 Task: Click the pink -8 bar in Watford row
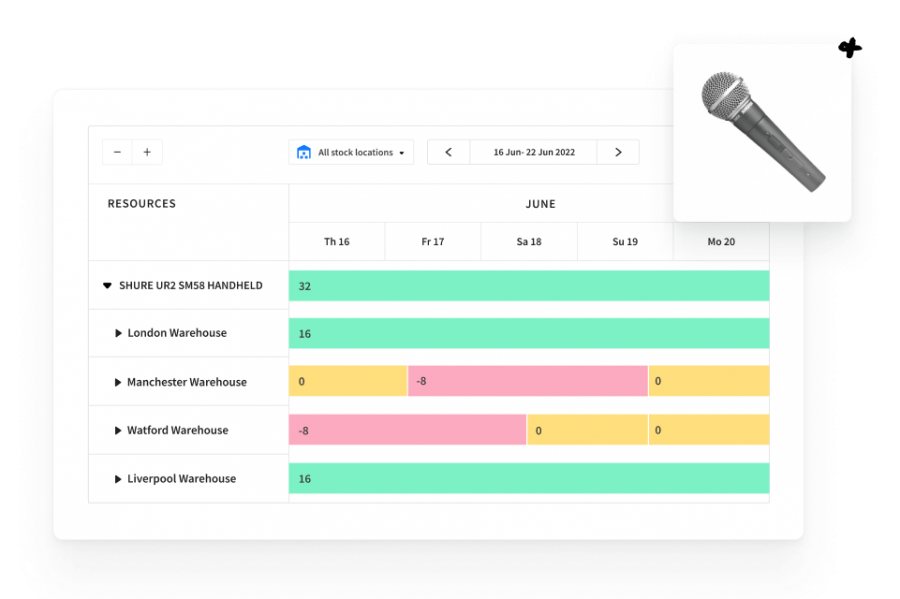[x=407, y=430]
